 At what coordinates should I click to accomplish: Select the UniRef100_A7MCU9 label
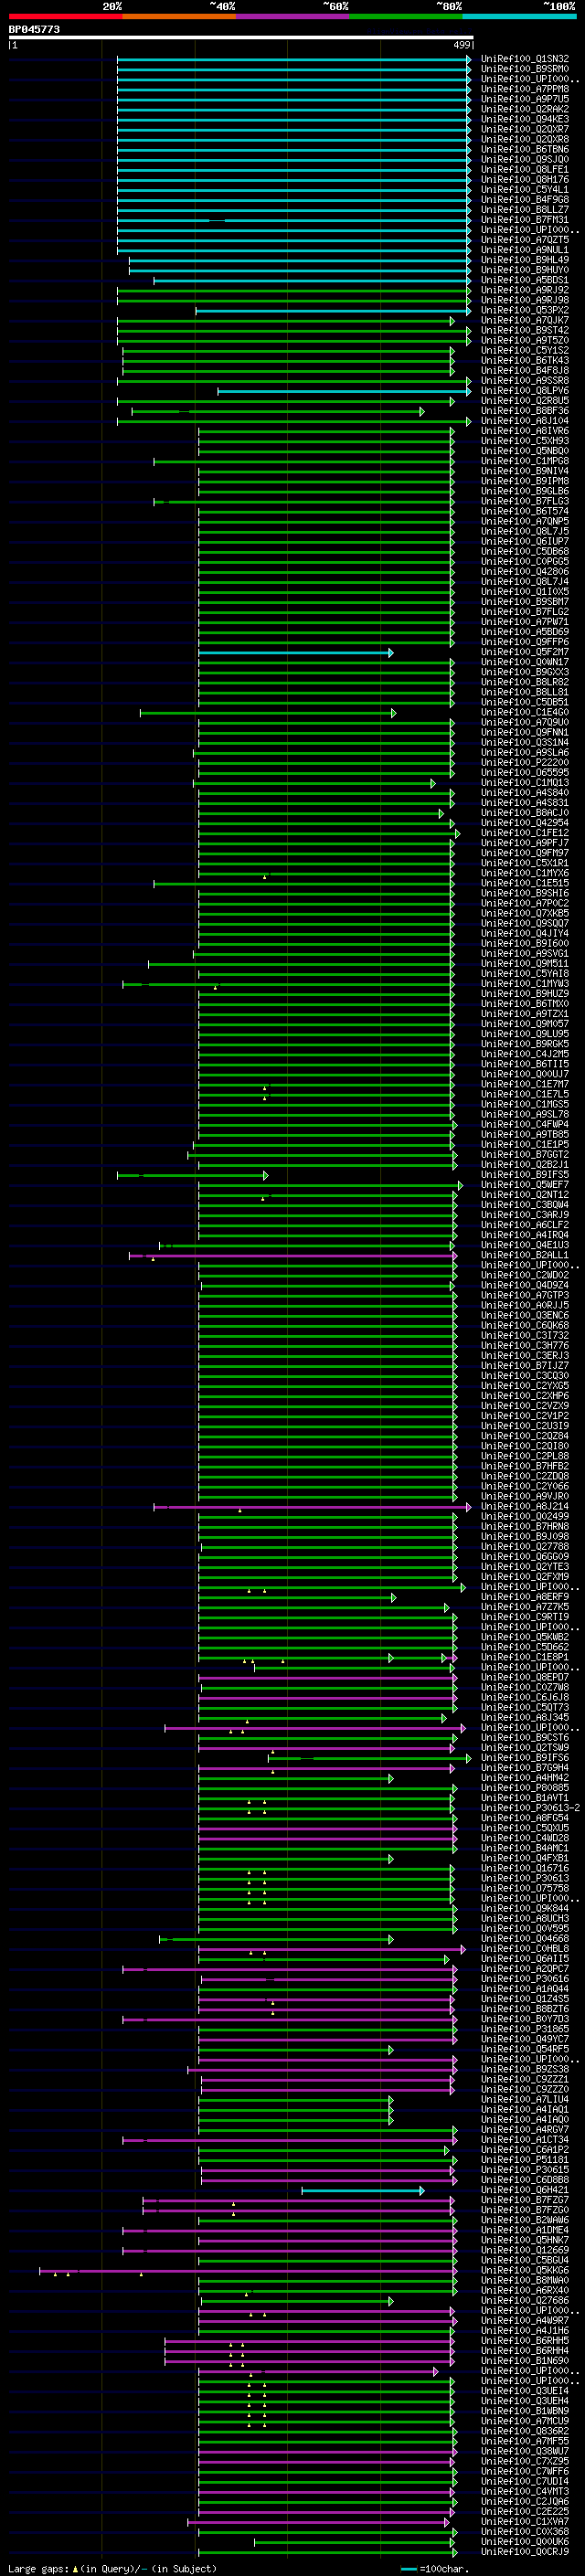(x=525, y=2421)
